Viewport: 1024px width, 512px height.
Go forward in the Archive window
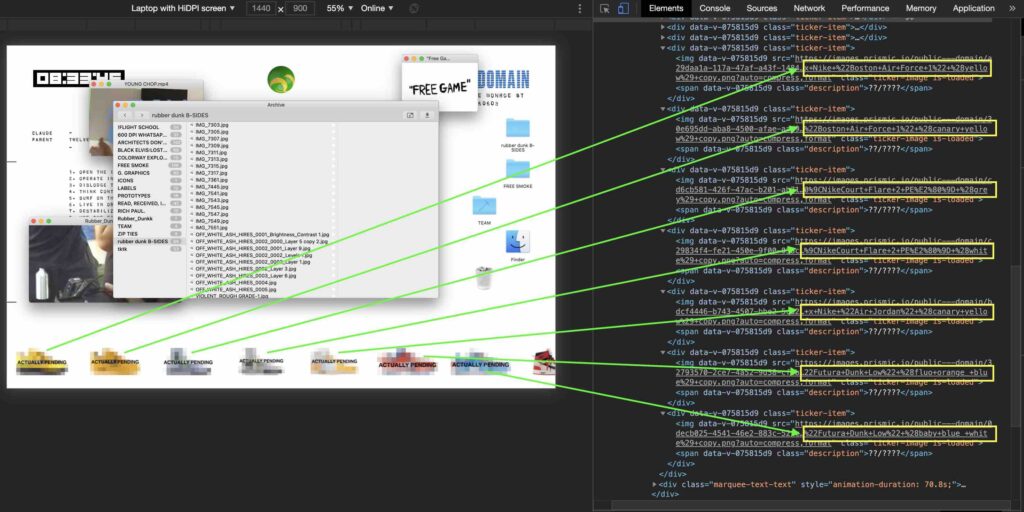(140, 115)
